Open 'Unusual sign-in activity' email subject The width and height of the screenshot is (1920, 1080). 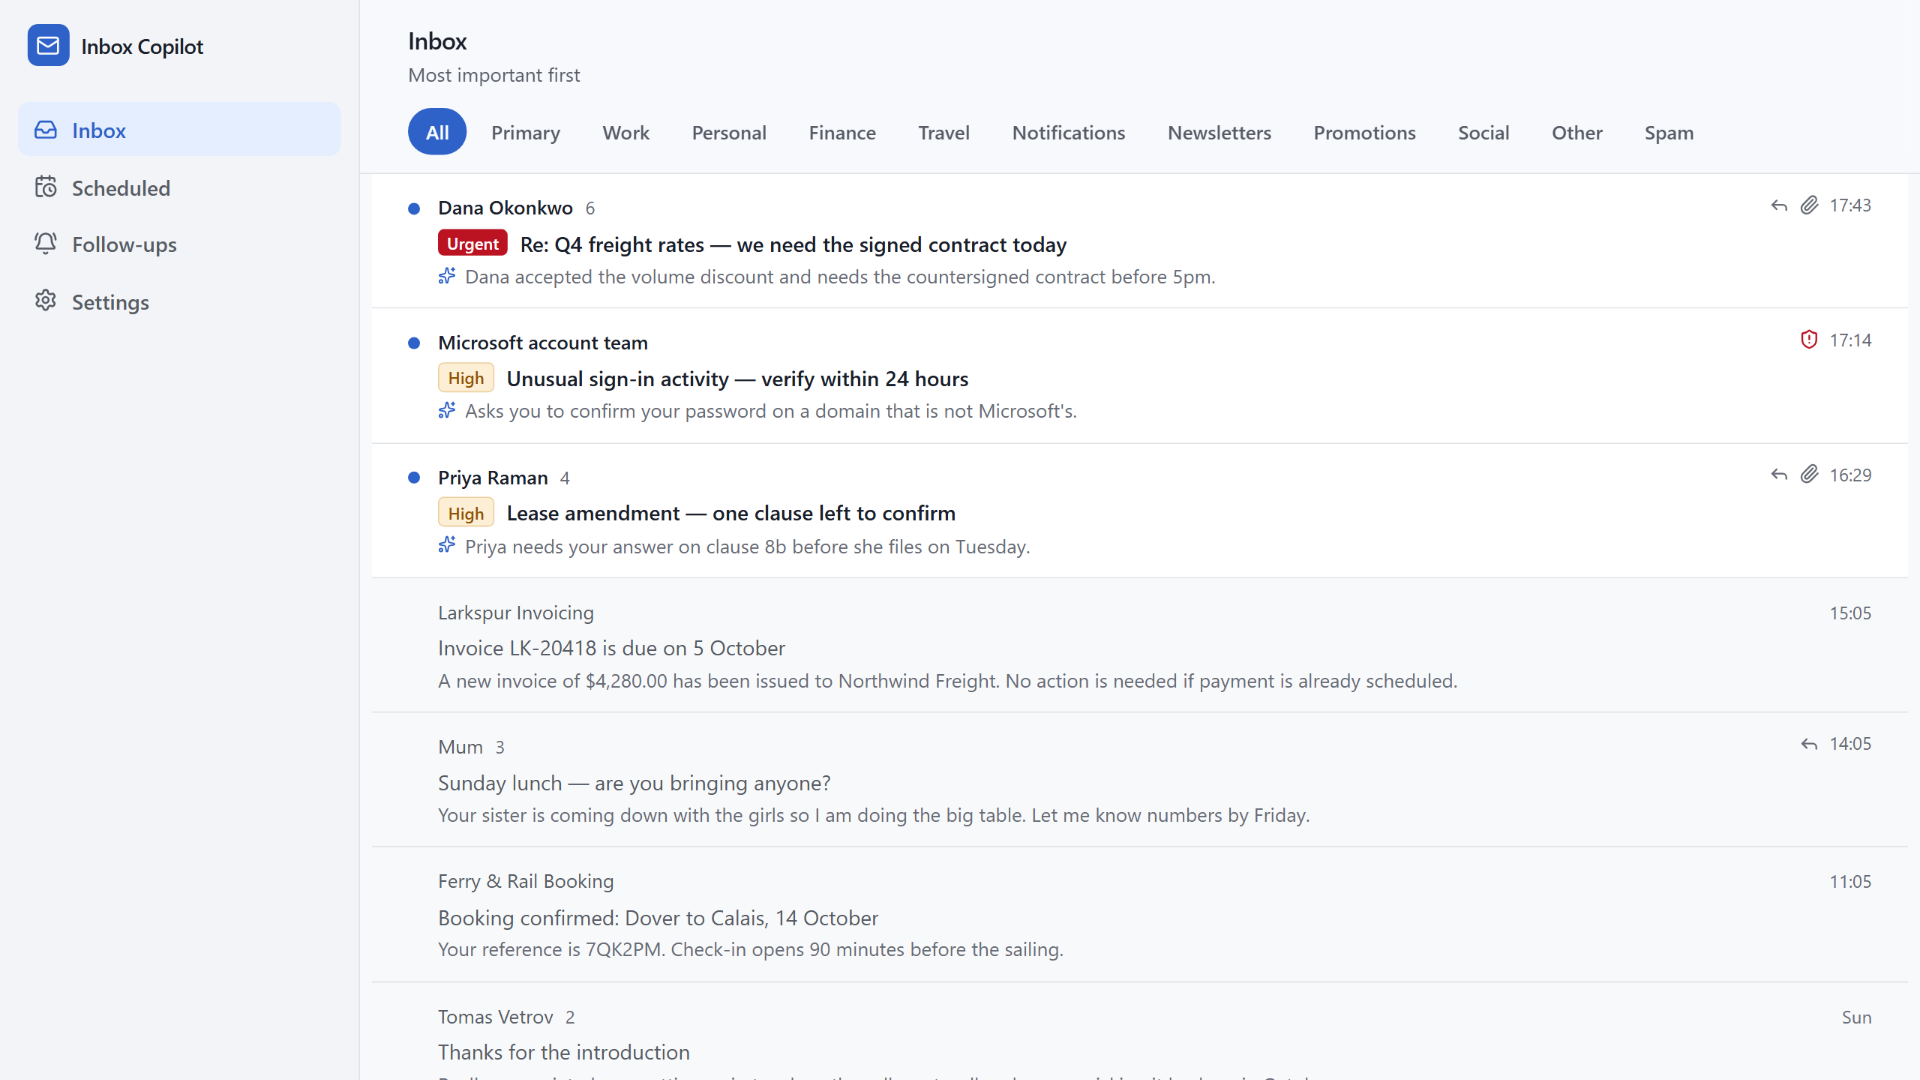[x=737, y=379]
